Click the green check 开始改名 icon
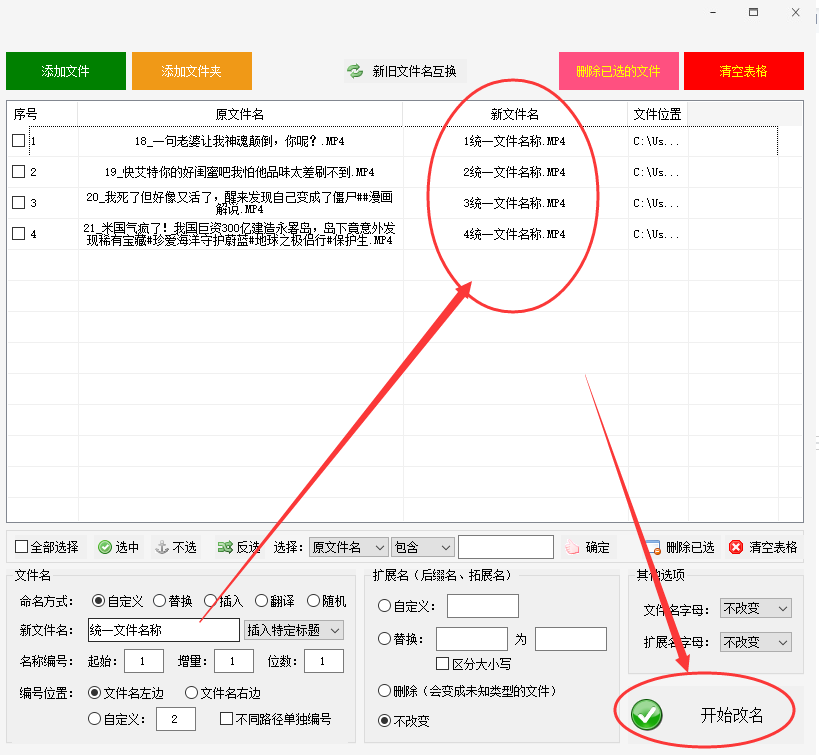This screenshot has width=819, height=755. (x=647, y=715)
